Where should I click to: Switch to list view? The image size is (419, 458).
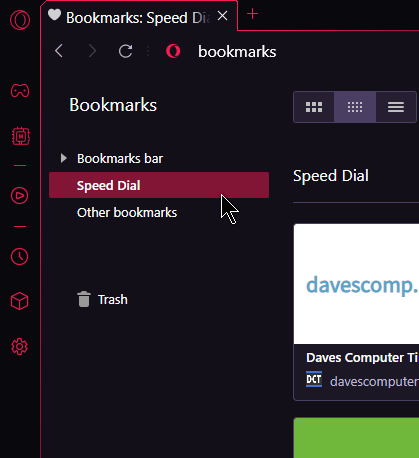(396, 107)
